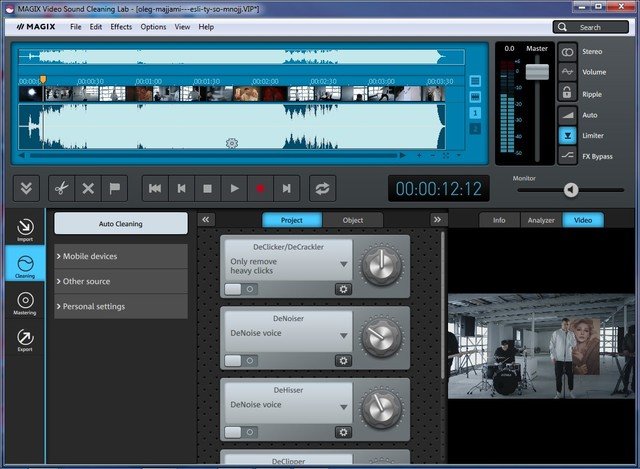Screen dimensions: 640x469
Task: Switch to the Analyzer tab
Action: coord(540,220)
